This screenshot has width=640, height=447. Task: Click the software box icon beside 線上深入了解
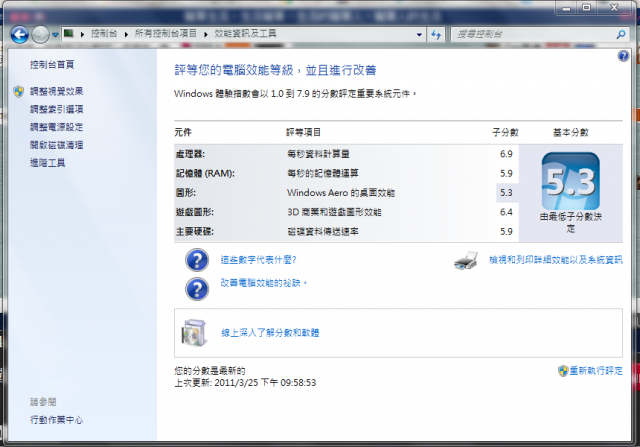click(x=194, y=333)
